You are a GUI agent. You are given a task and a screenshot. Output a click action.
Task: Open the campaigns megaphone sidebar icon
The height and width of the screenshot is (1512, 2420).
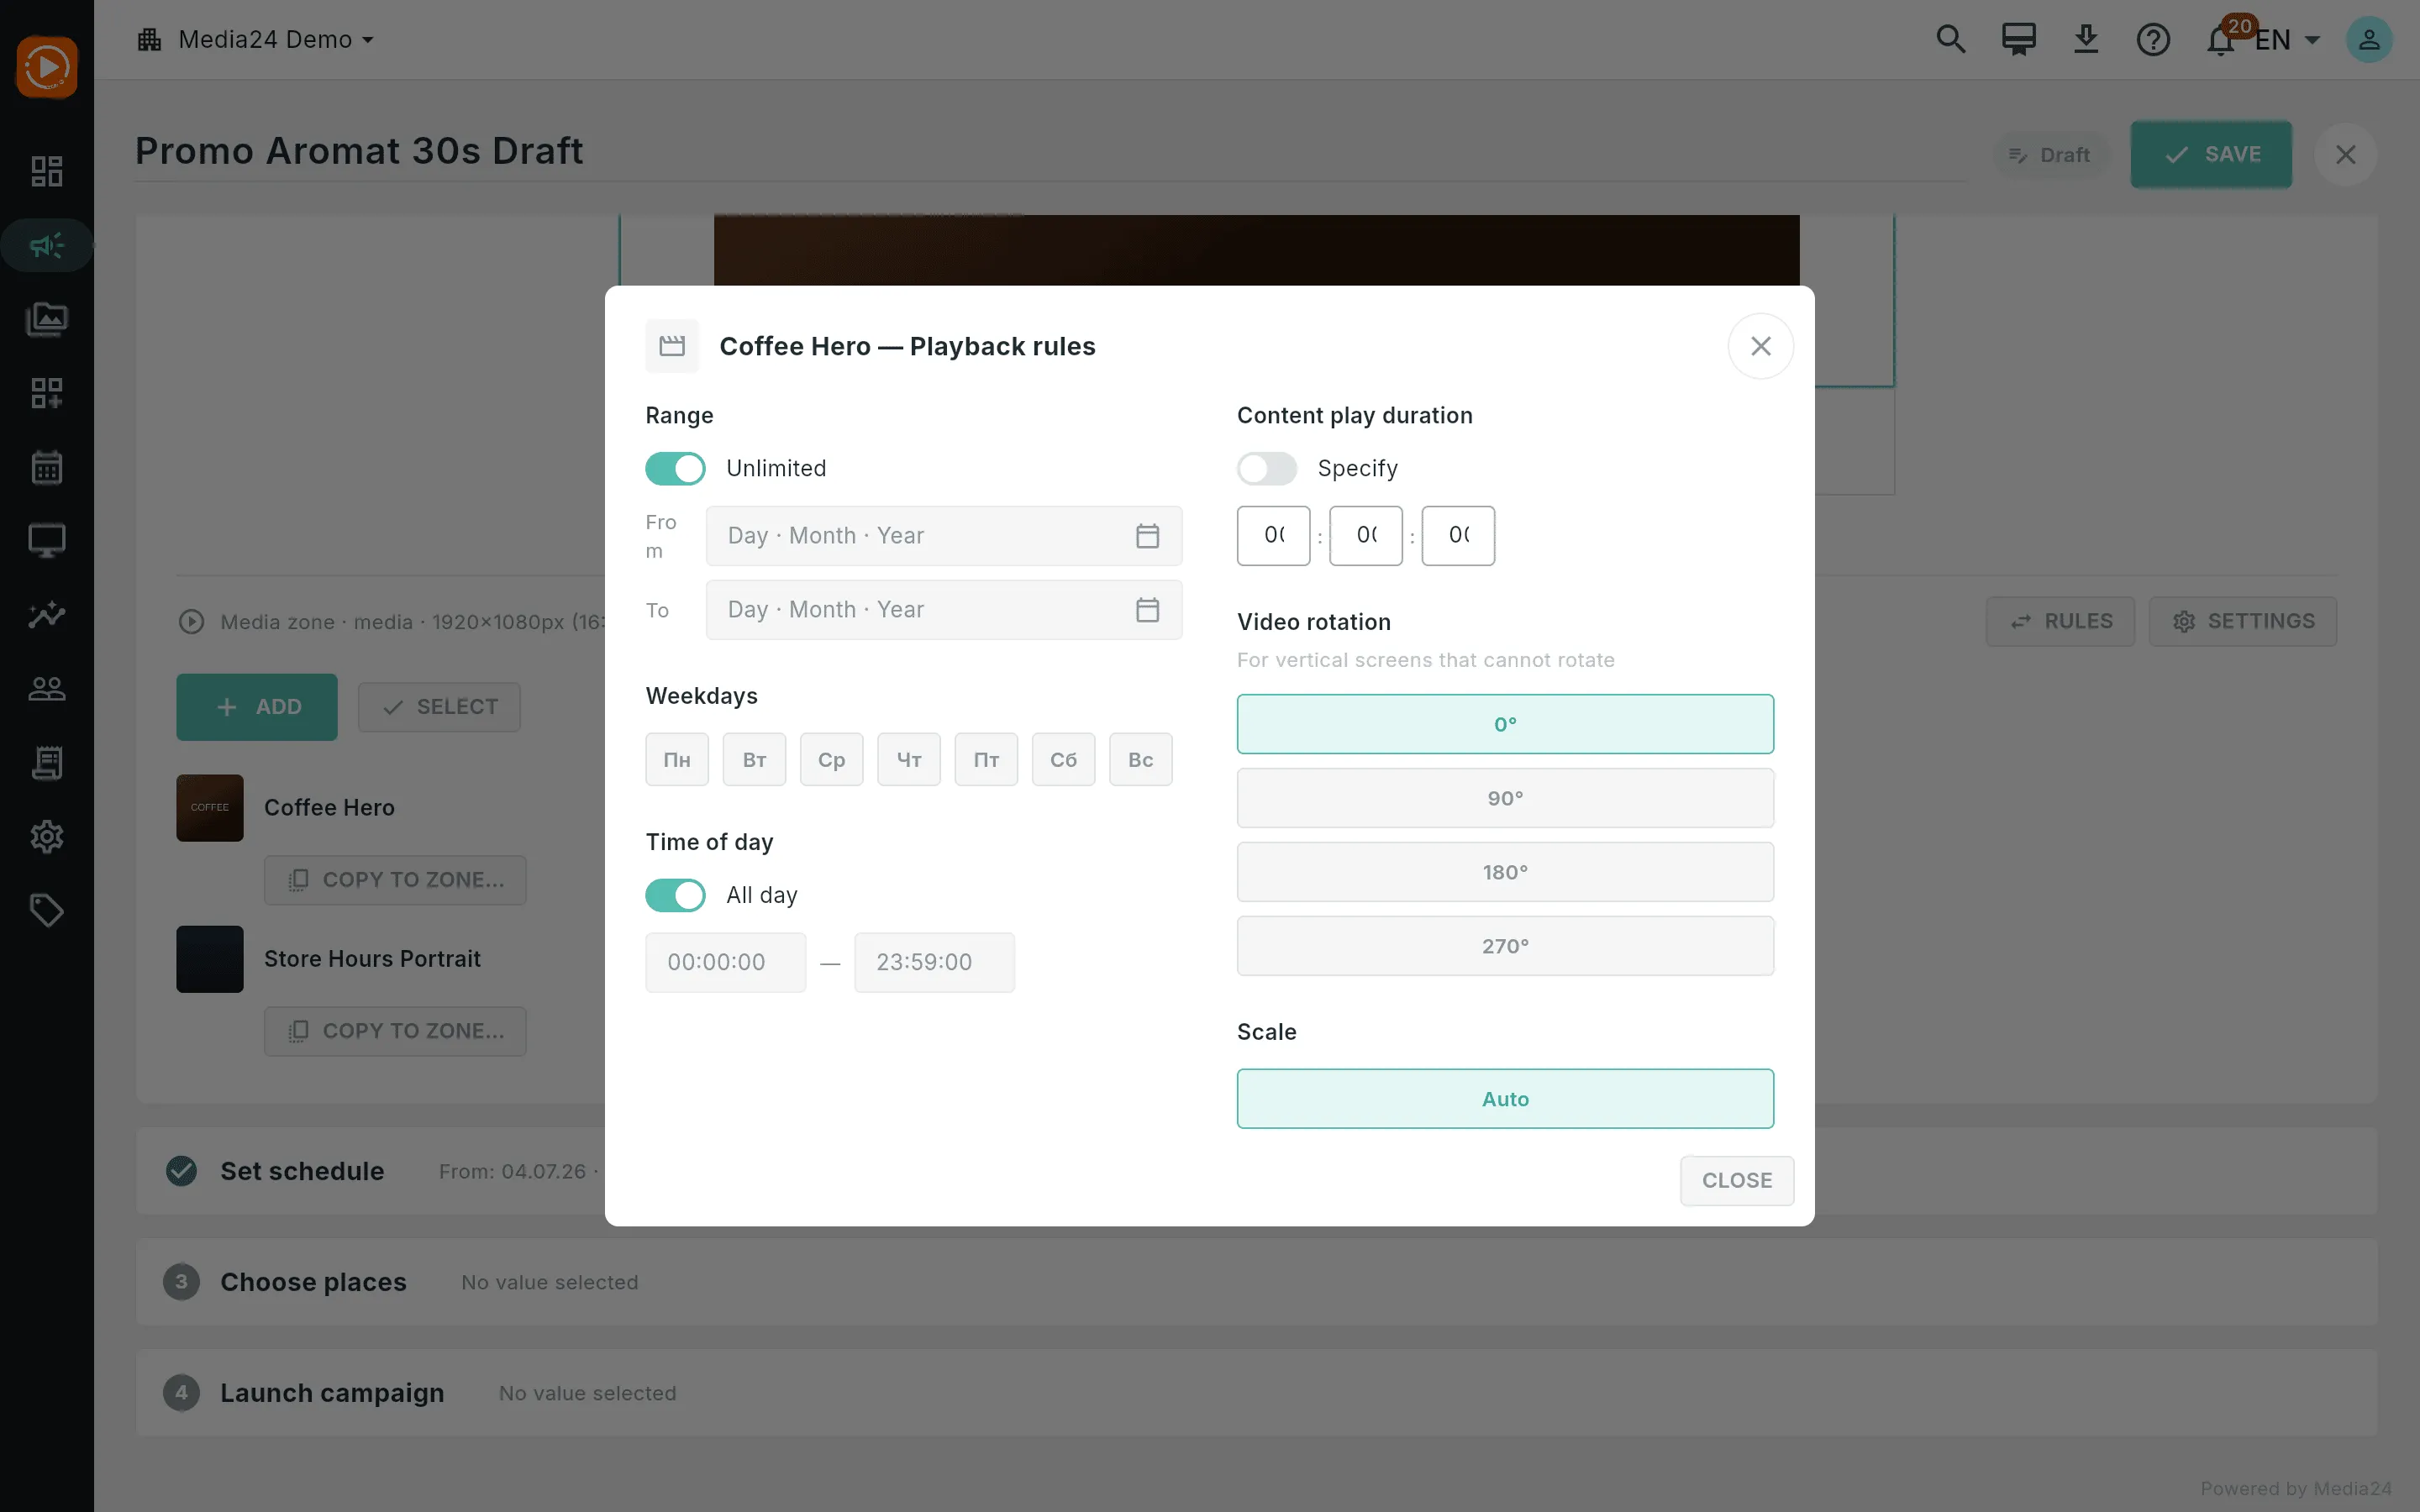click(x=46, y=245)
